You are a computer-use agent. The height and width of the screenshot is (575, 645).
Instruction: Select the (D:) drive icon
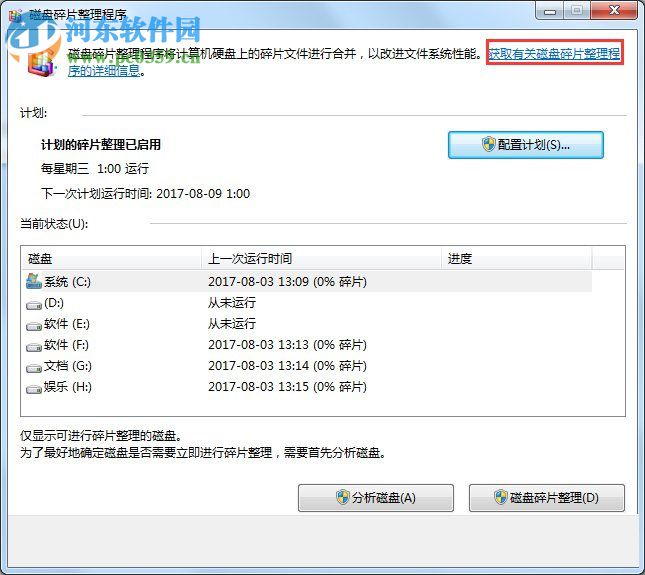coord(34,305)
